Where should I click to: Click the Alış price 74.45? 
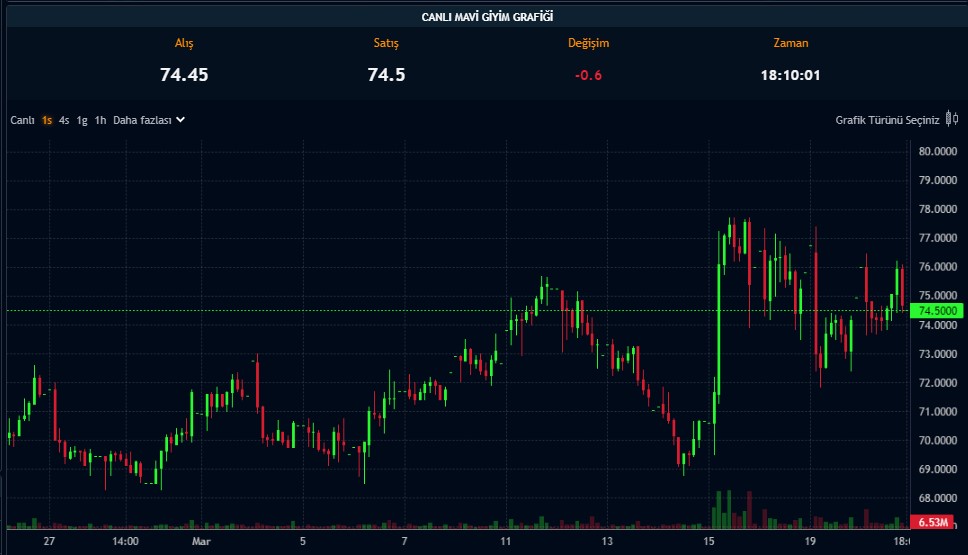184,74
